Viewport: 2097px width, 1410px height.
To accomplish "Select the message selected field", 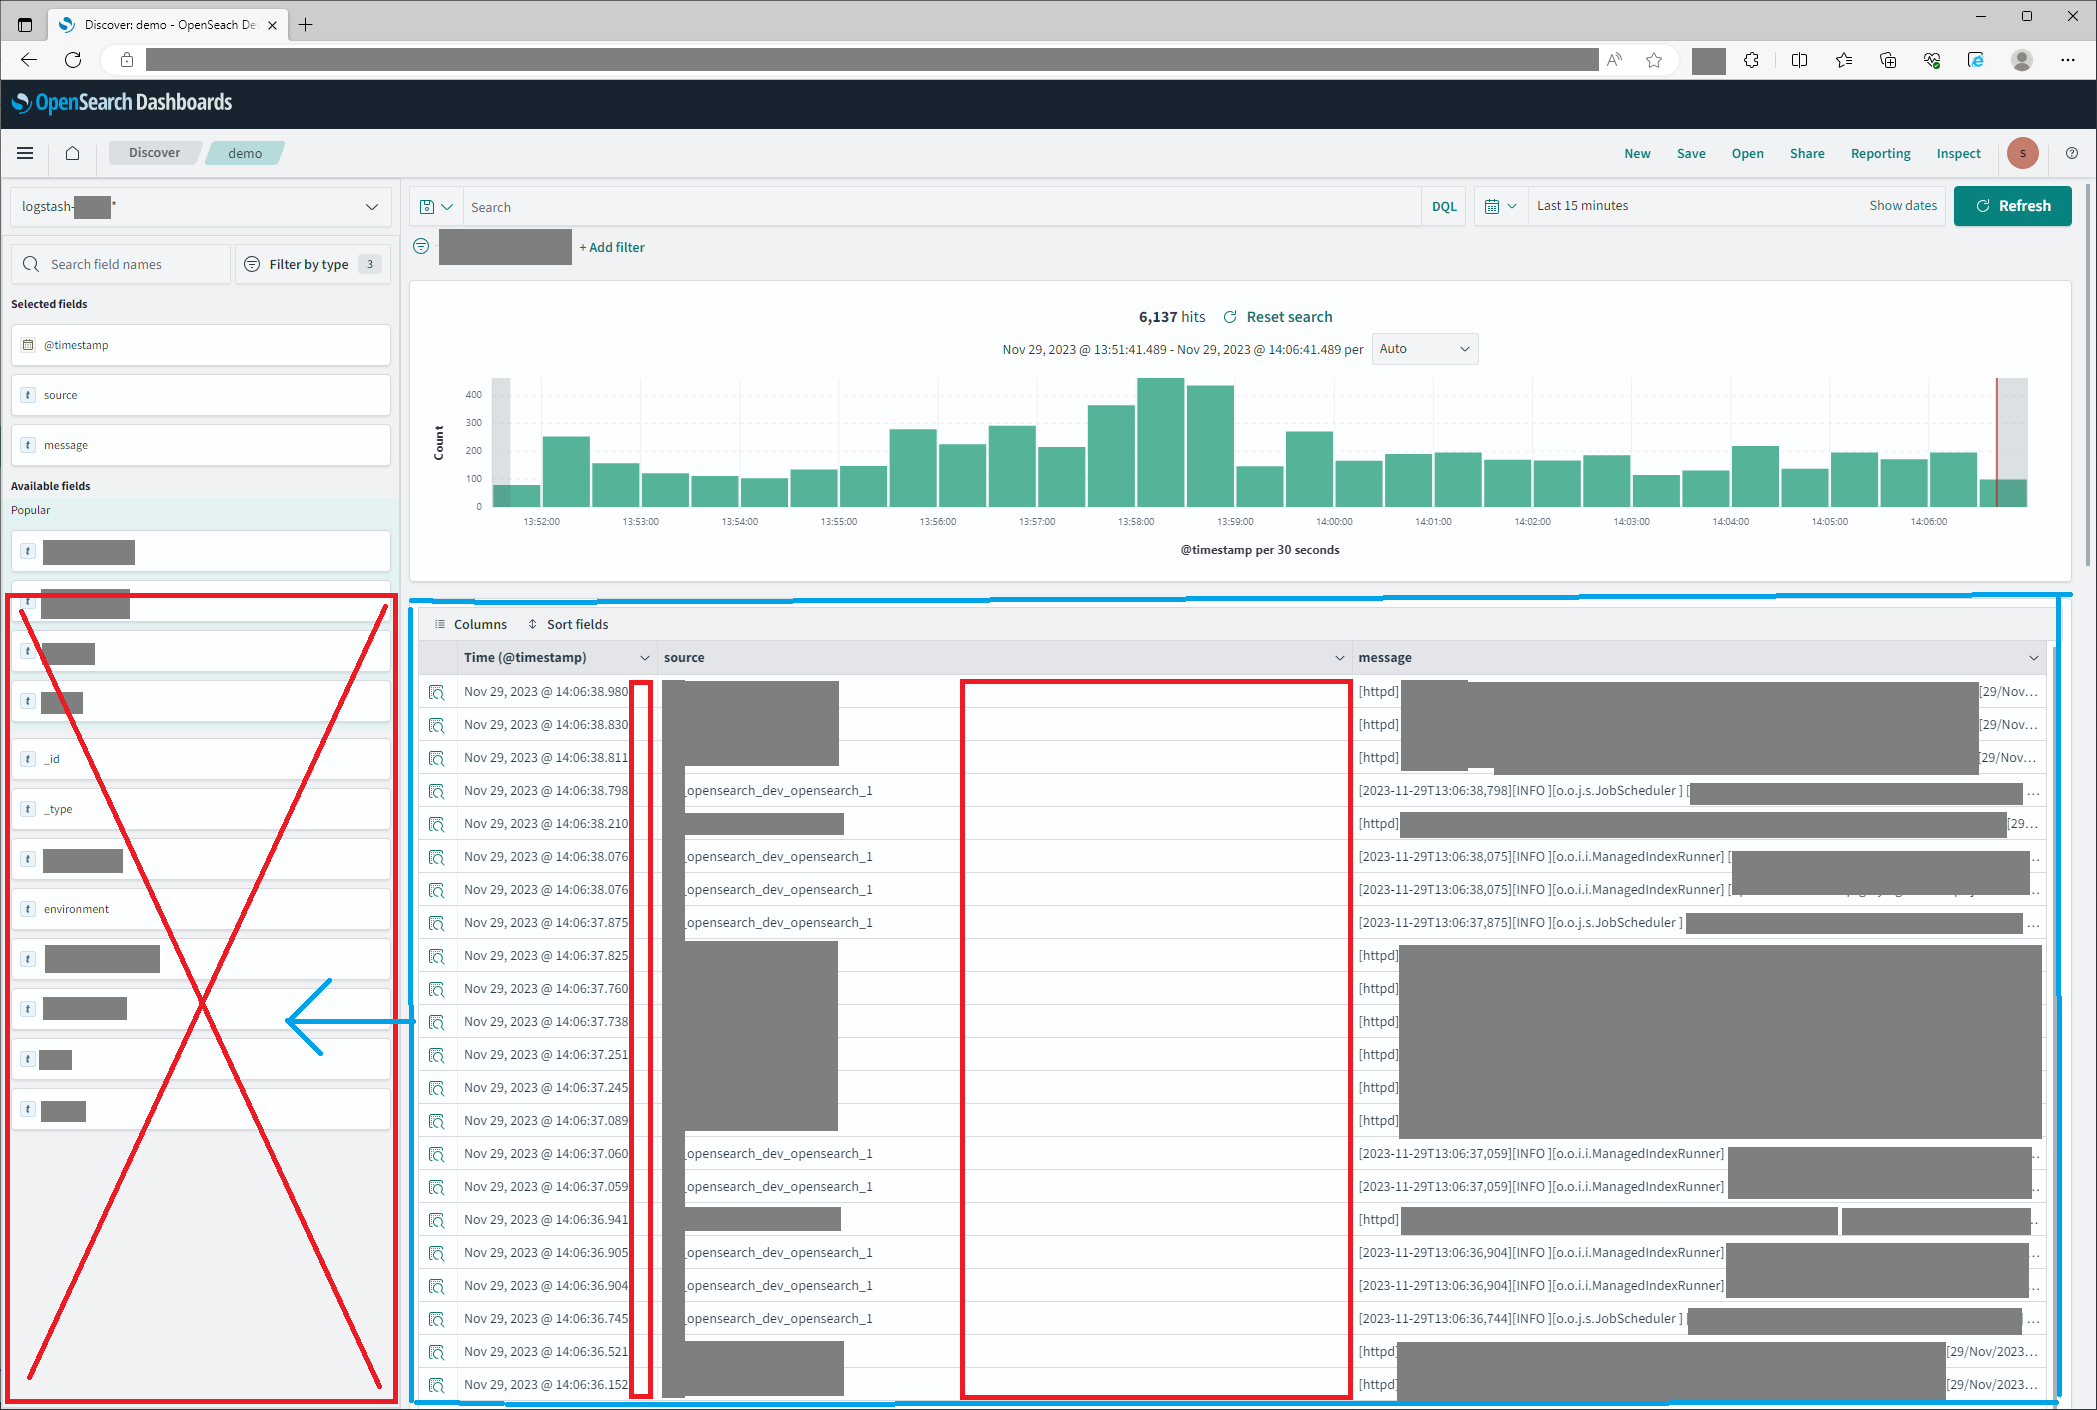I will click(200, 445).
